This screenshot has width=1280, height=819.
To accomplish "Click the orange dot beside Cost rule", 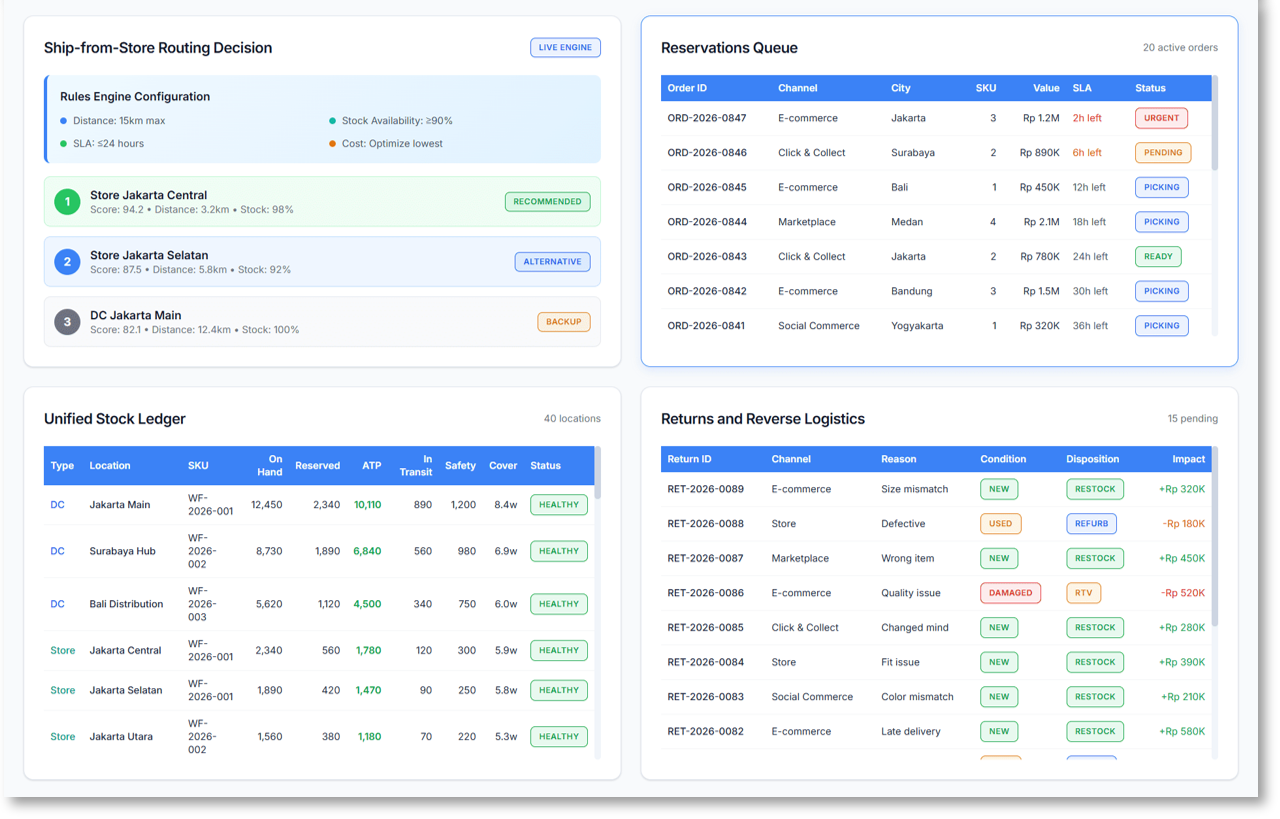I will (333, 144).
